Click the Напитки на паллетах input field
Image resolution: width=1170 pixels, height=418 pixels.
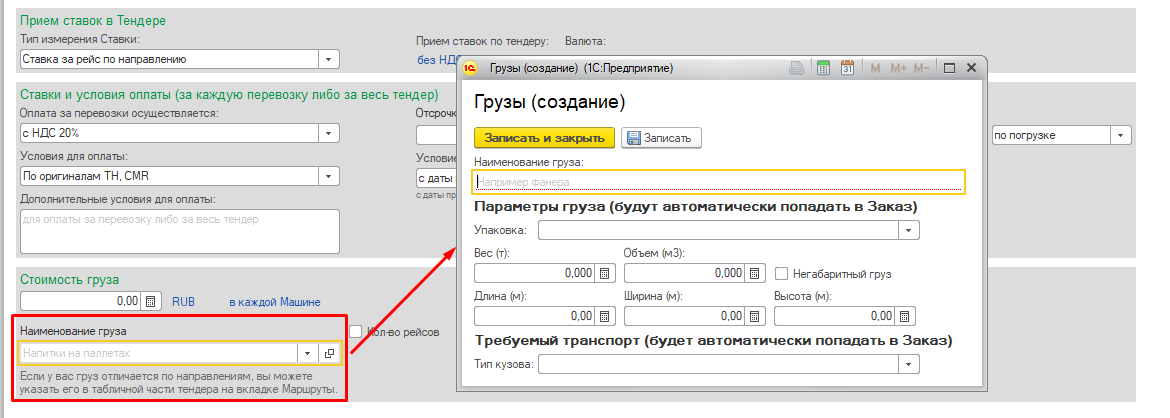pos(158,353)
